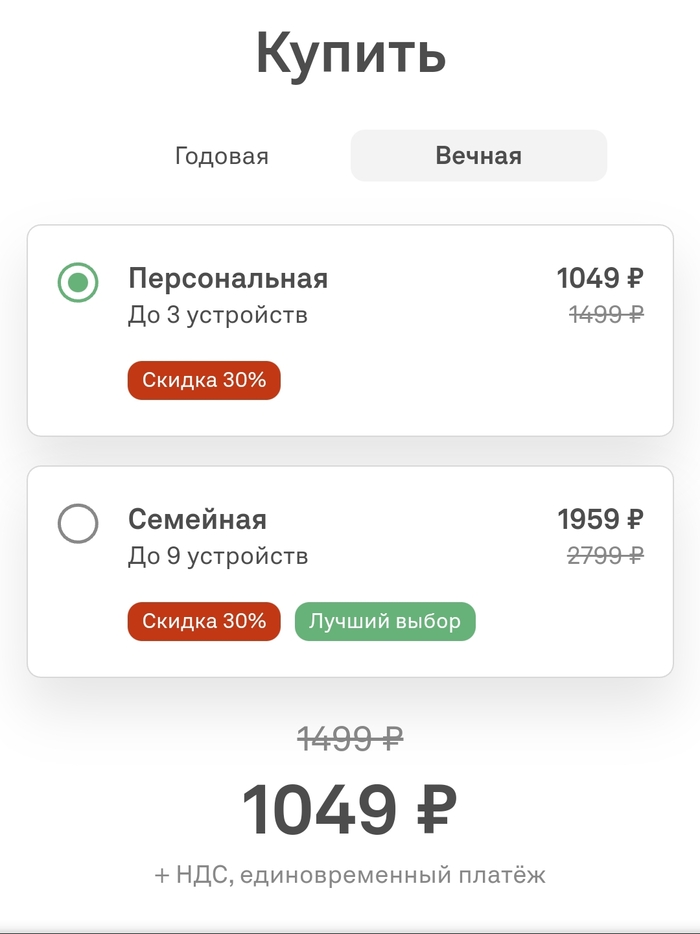Click the 1049 ₽ price in Персональная card
Viewport: 700px width, 934px height.
(x=599, y=277)
